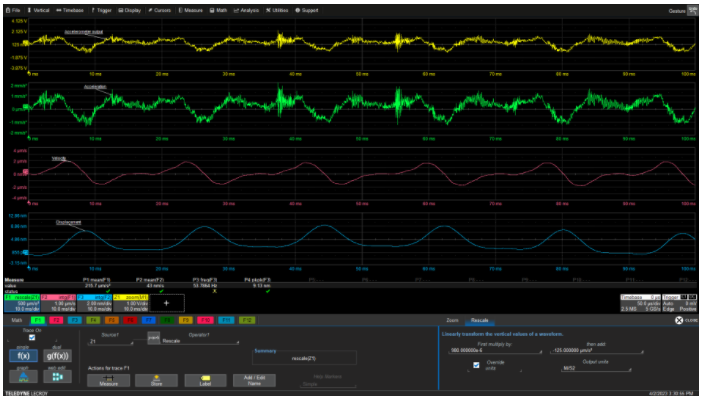Click the graph mode icon button

tap(23, 377)
